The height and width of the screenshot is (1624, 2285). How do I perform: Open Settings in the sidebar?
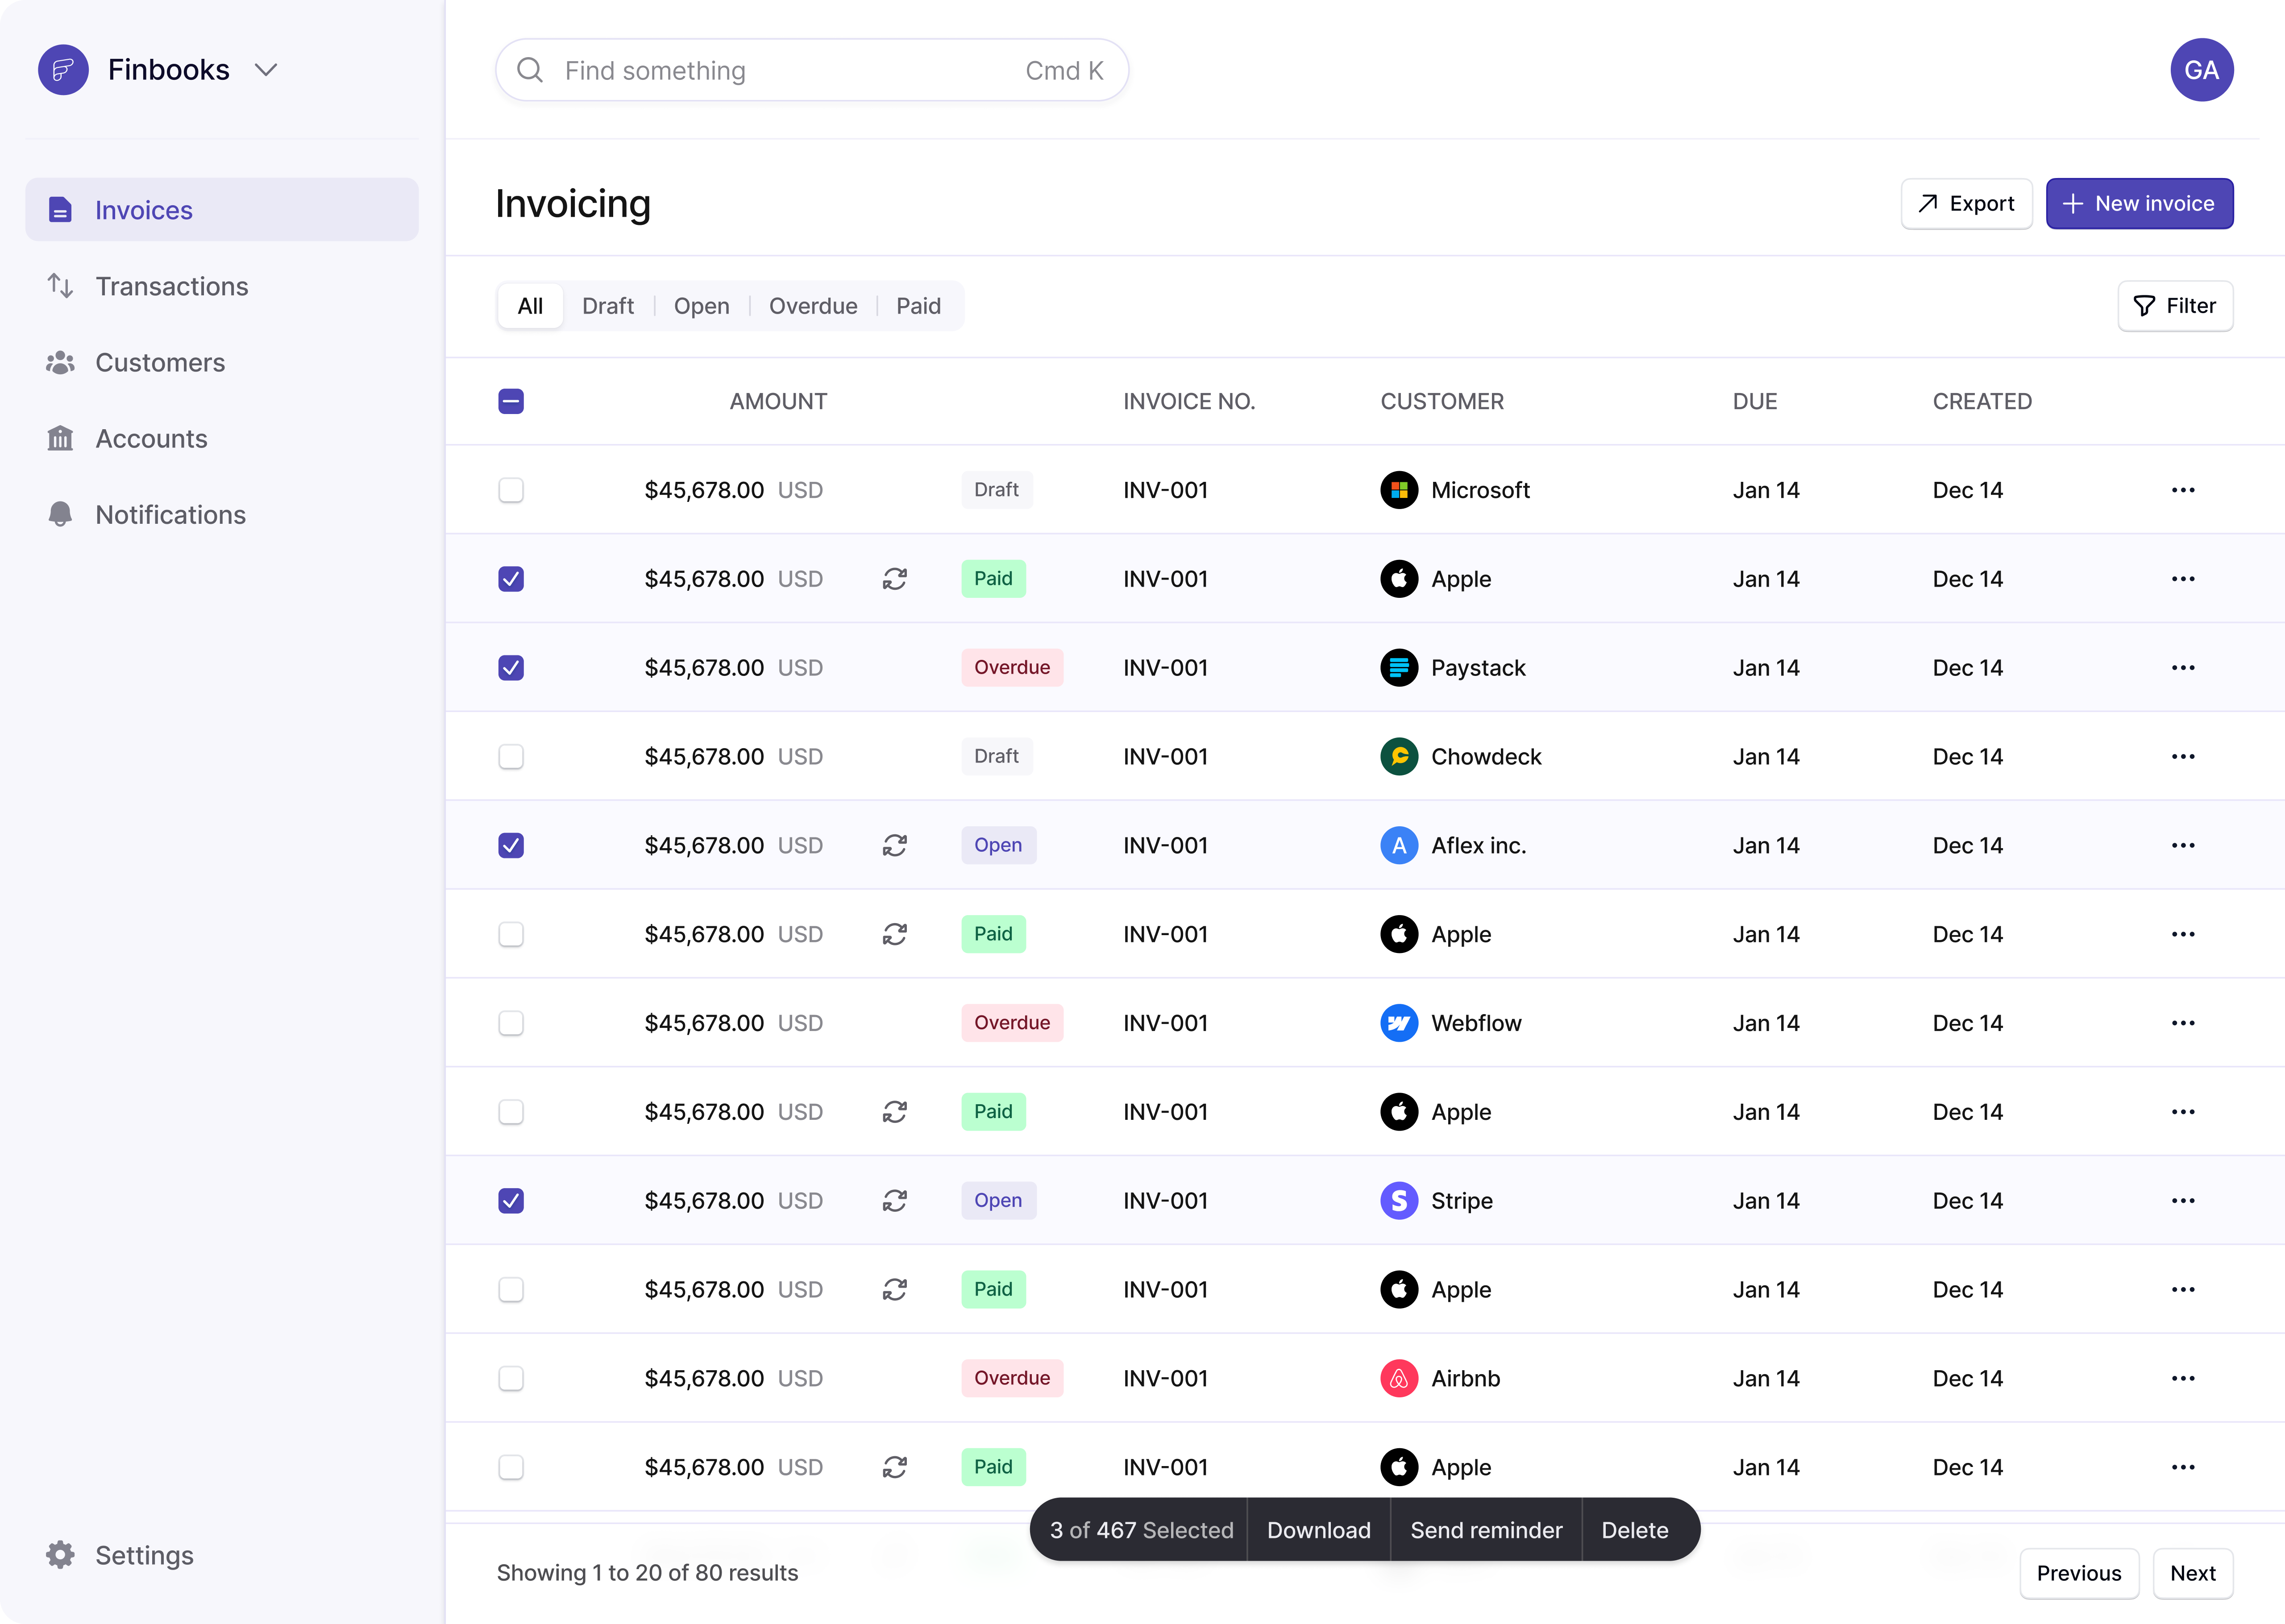point(222,1555)
